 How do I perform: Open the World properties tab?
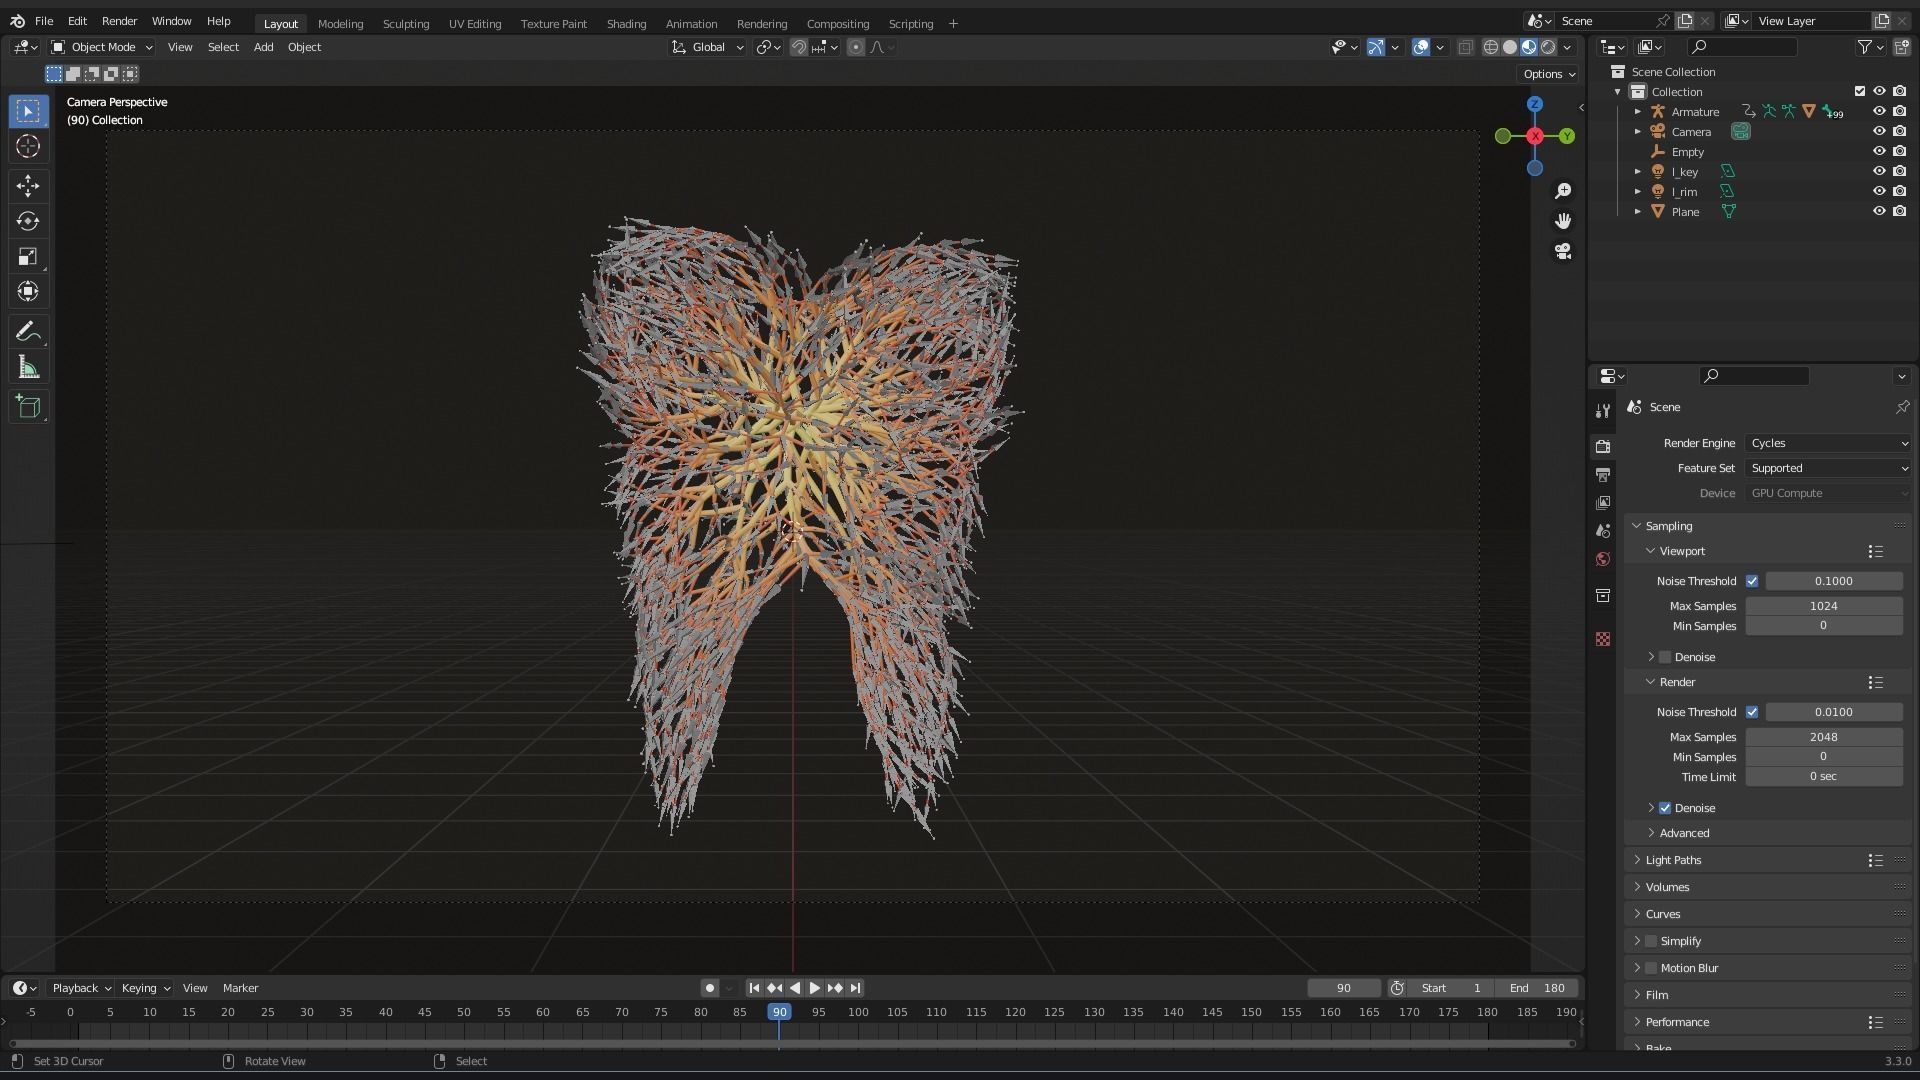[1603, 559]
